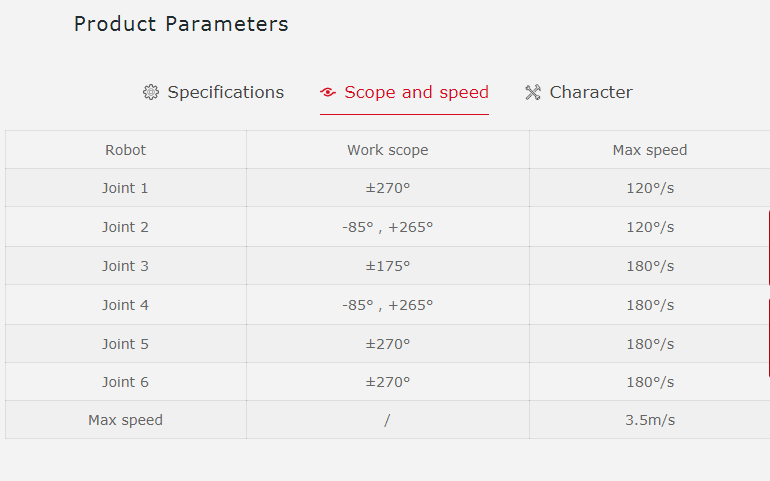
Task: Click the Max speed row label at bottom
Action: coord(125,420)
